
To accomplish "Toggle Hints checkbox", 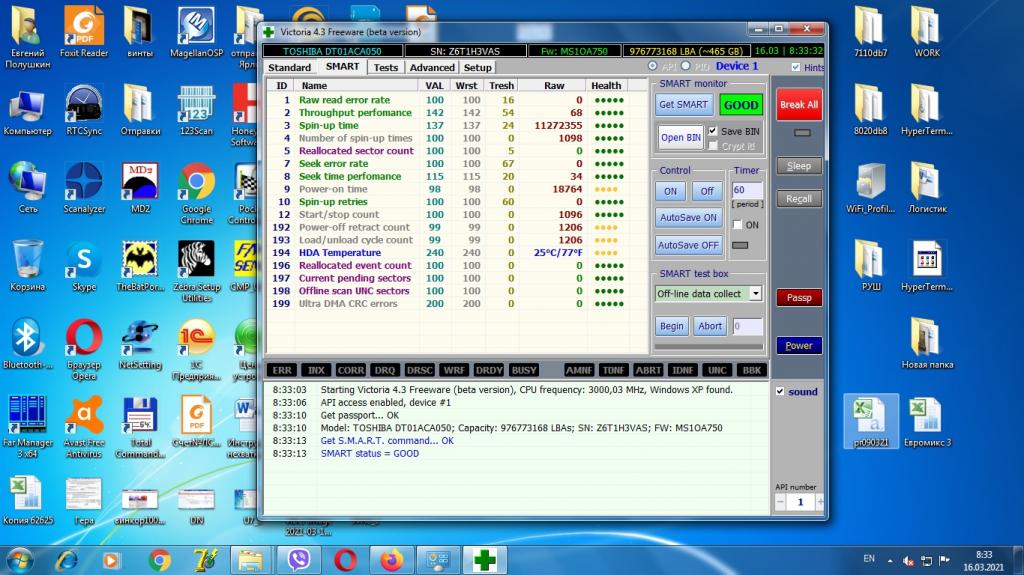I will click(x=795, y=67).
